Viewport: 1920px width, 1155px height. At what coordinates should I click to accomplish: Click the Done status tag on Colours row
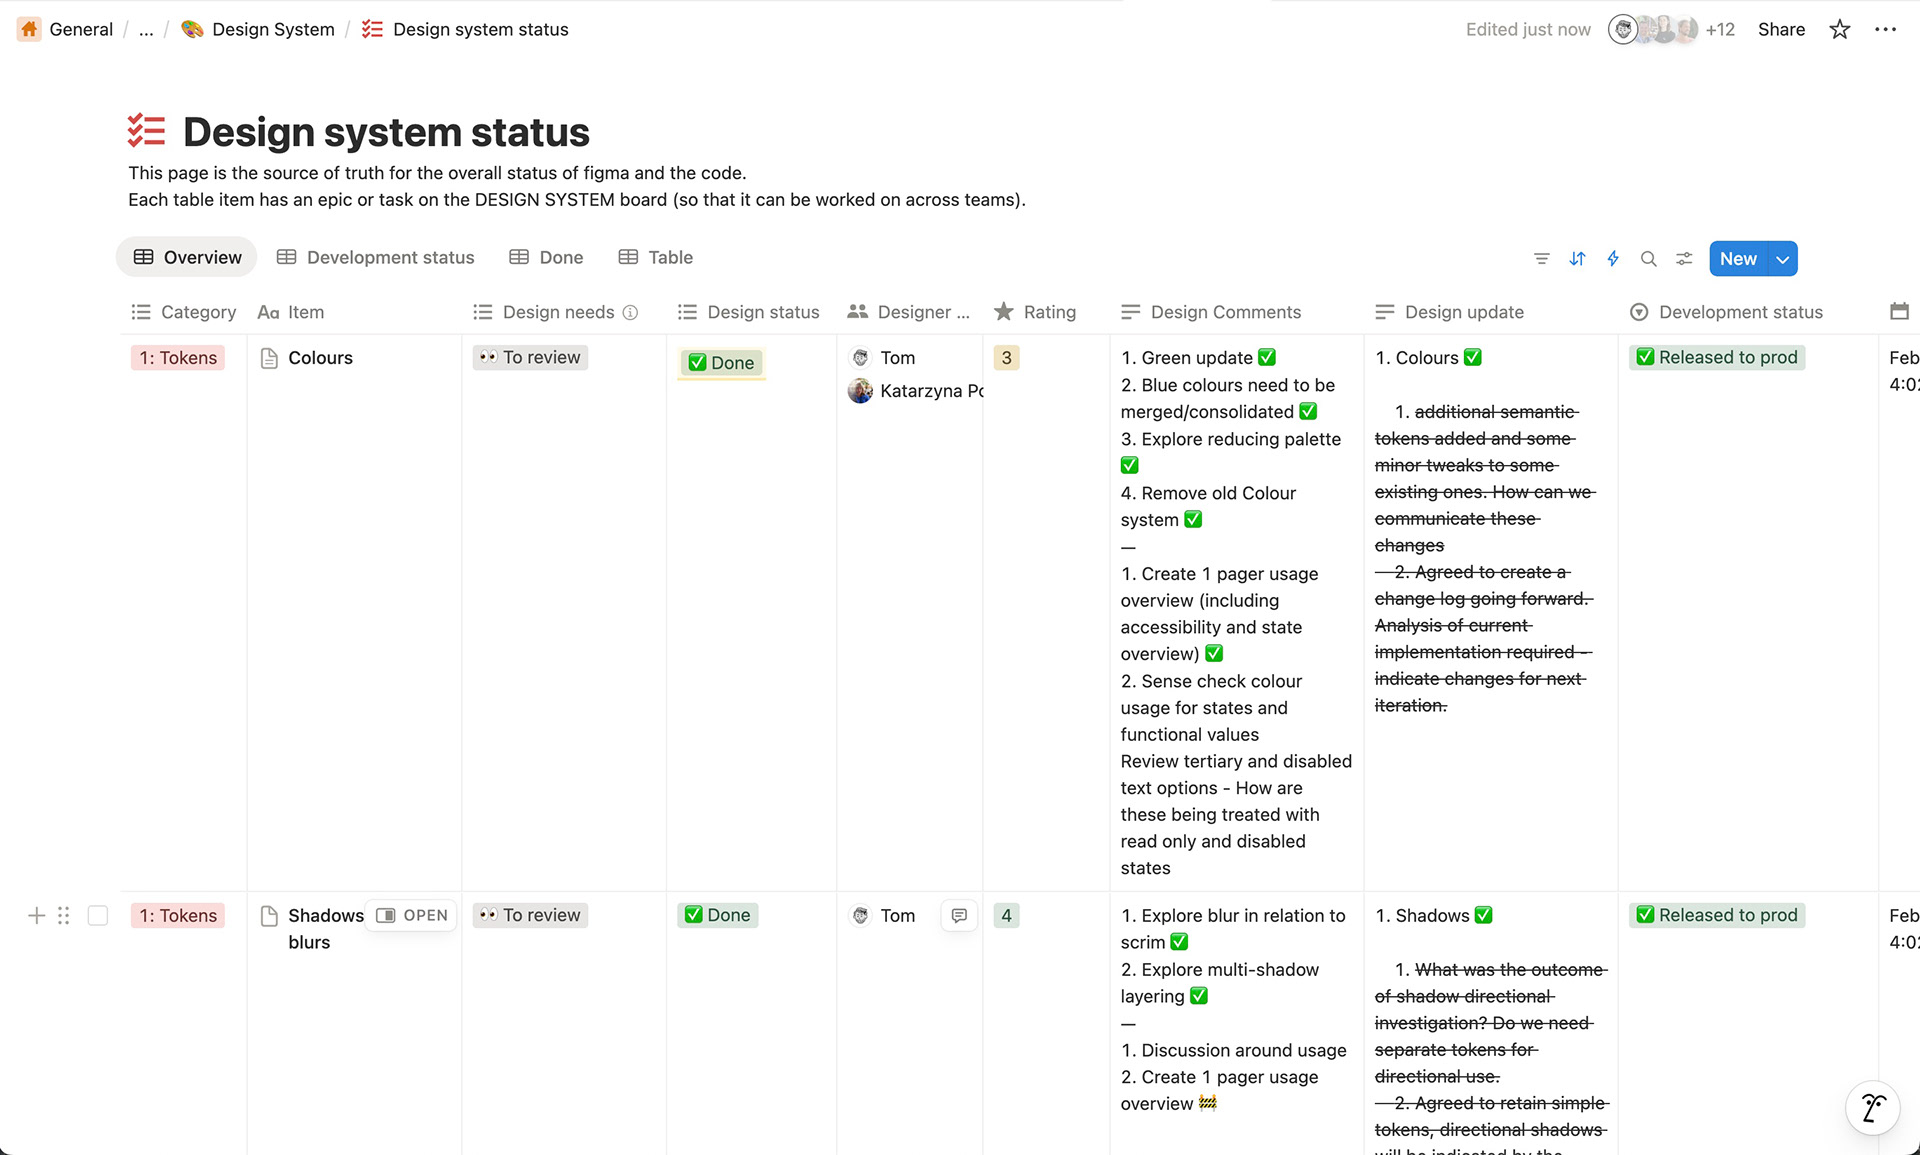pyautogui.click(x=721, y=363)
